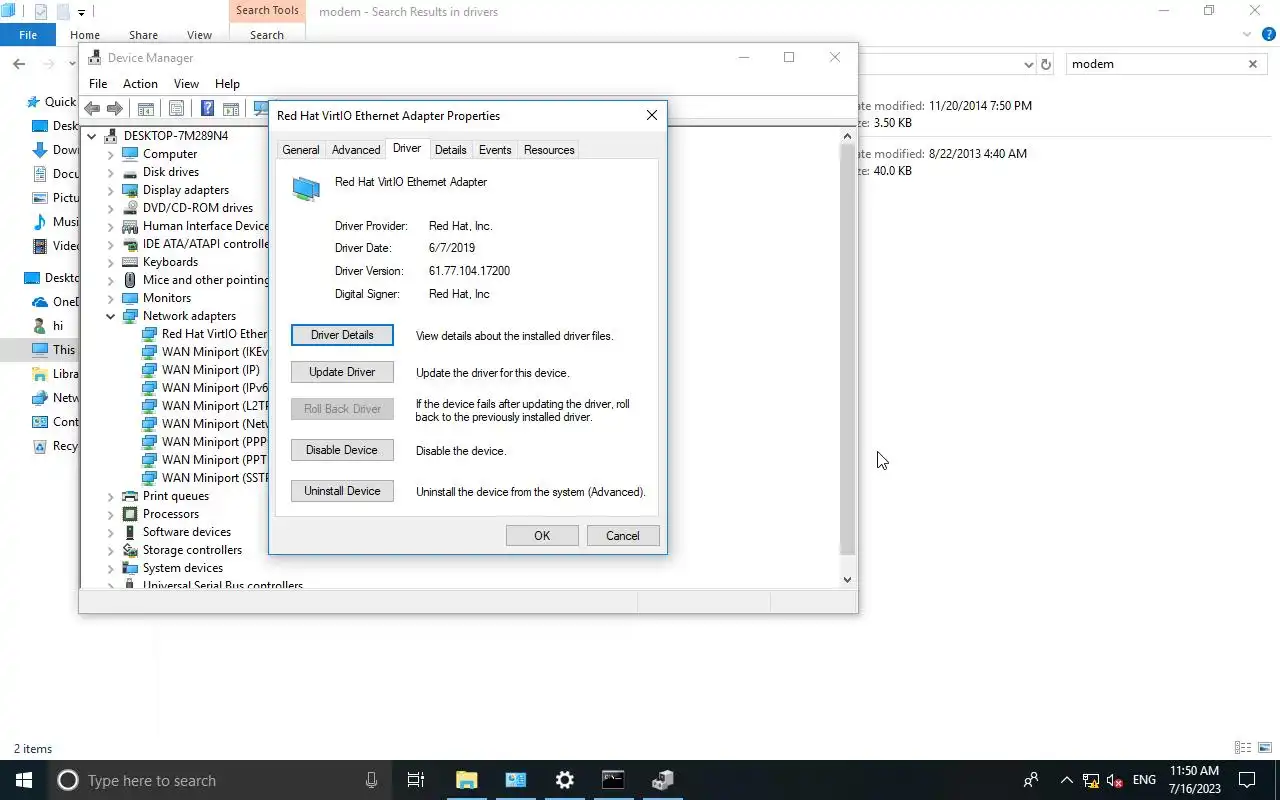
Task: Open the blue File tab in Explorer
Action: pos(28,35)
